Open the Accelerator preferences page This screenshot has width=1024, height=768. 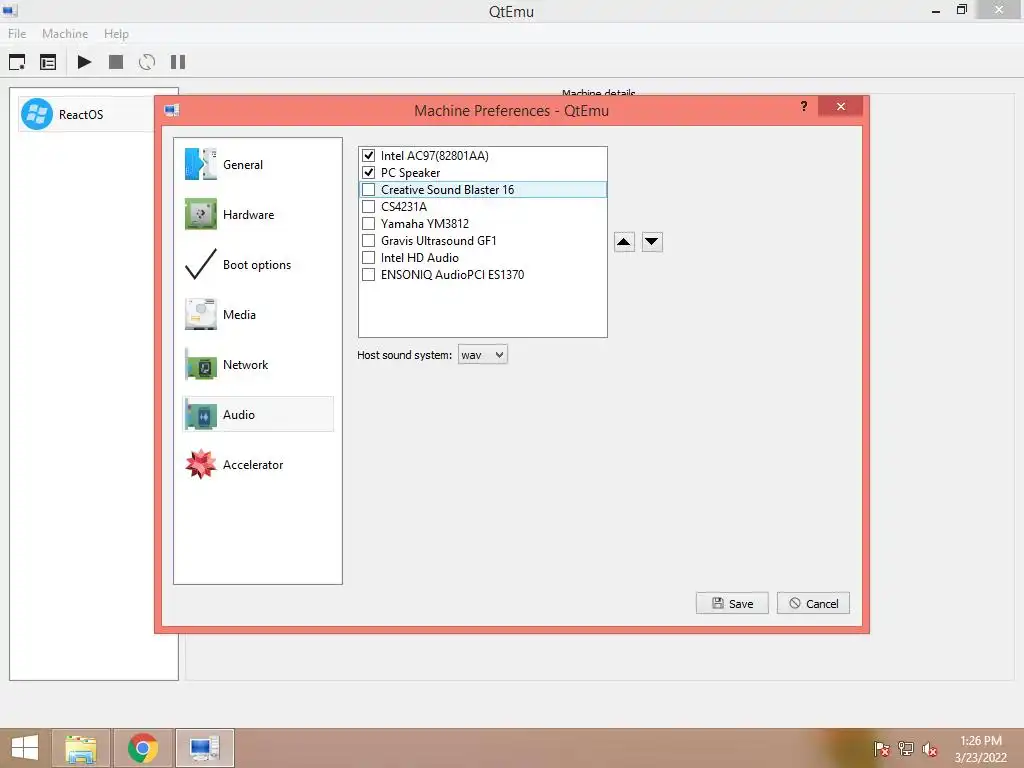point(259,465)
